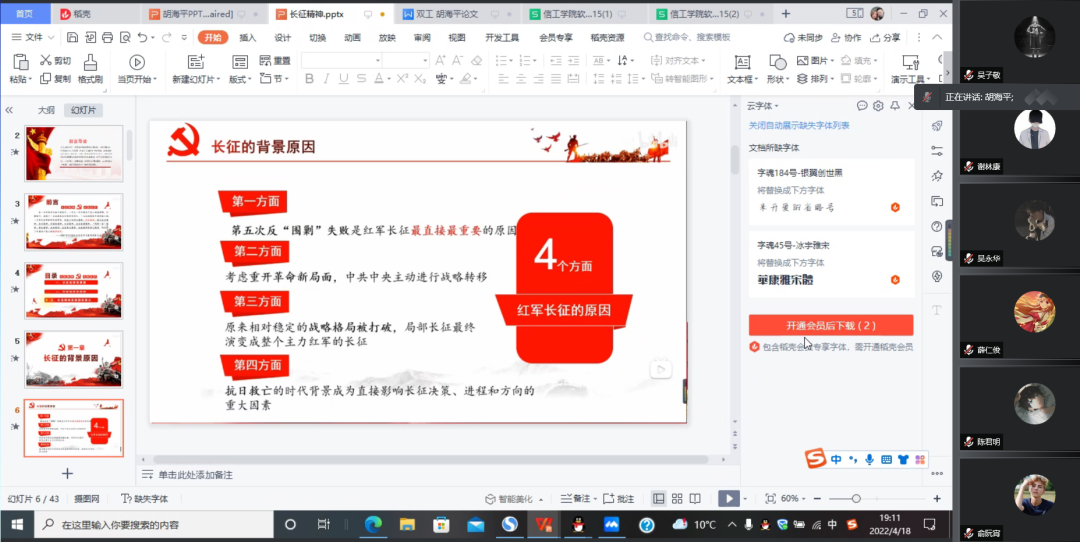The height and width of the screenshot is (542, 1080).
Task: Click the Collaborate (协作) button
Action: [846, 38]
